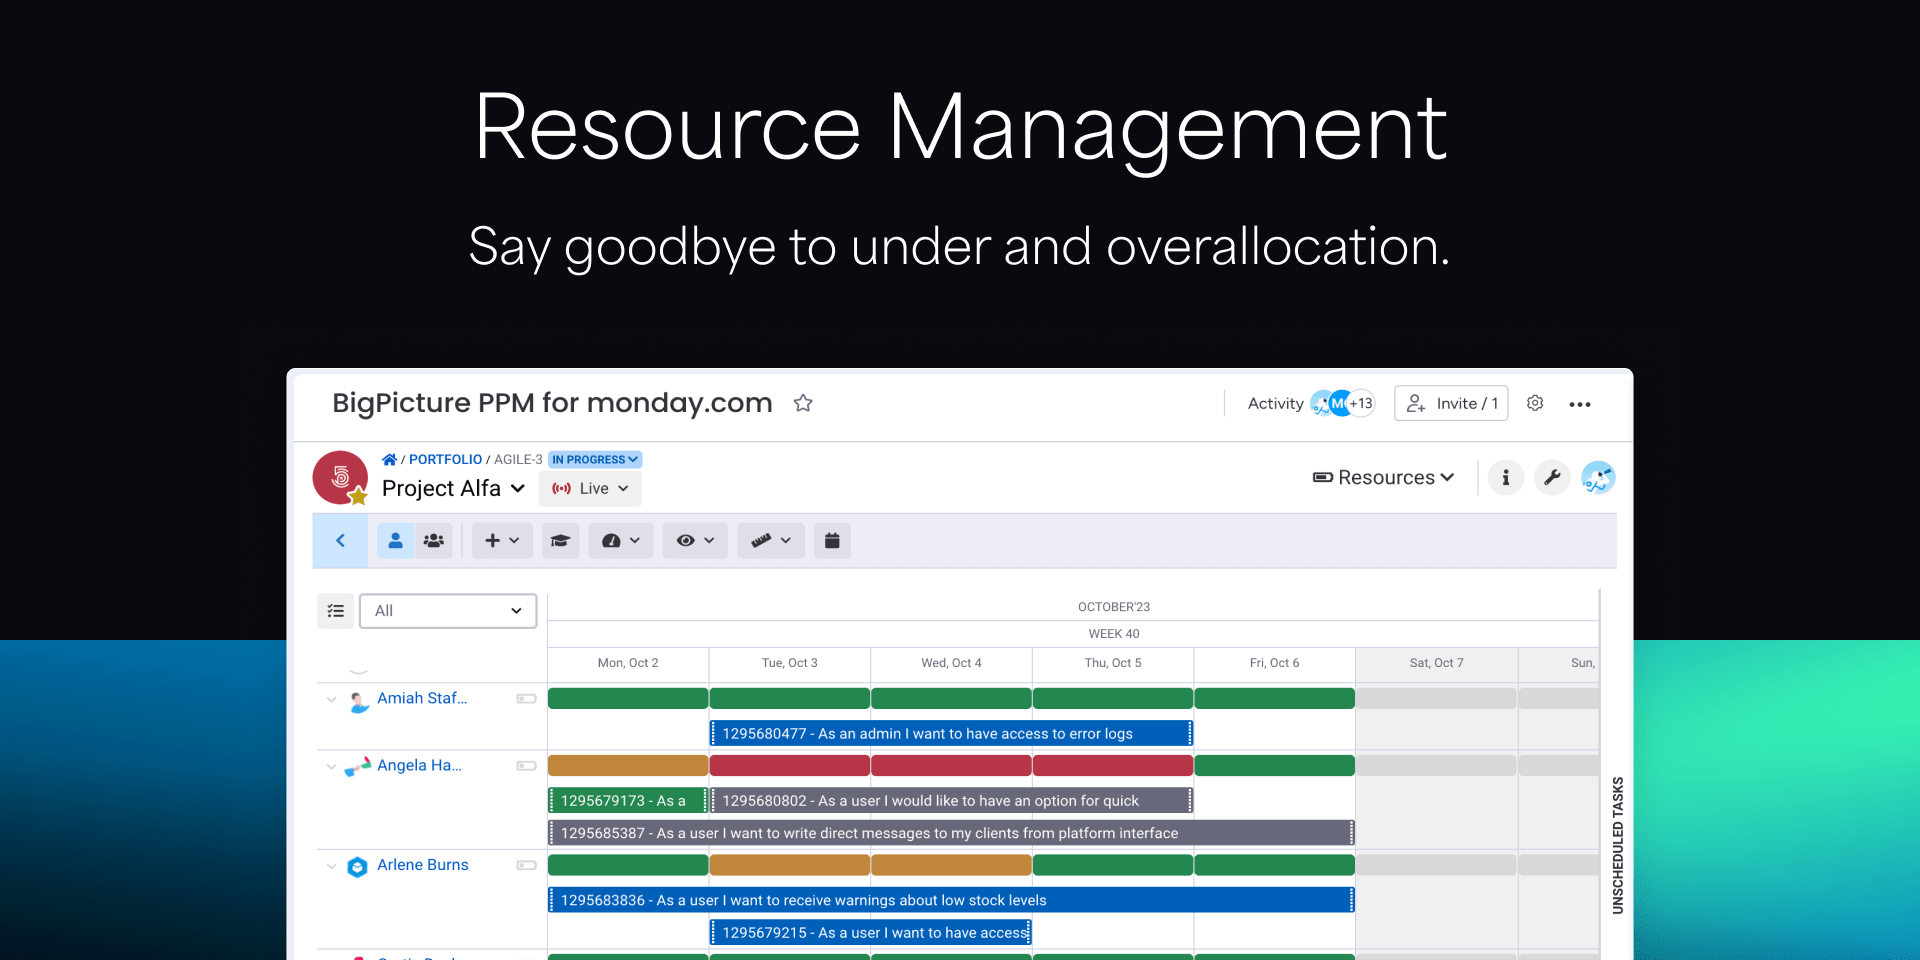
Task: Click the Project Alfa red logo
Action: point(340,477)
